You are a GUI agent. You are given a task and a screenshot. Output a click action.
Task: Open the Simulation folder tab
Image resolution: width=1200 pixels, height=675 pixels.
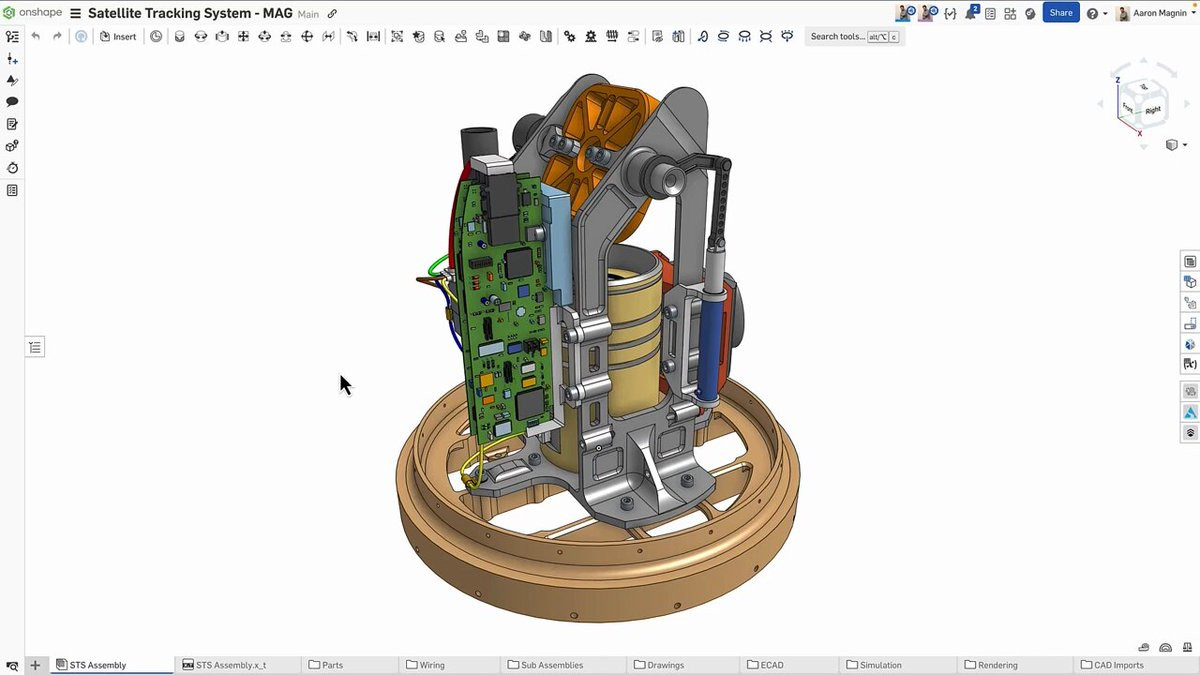(x=880, y=665)
